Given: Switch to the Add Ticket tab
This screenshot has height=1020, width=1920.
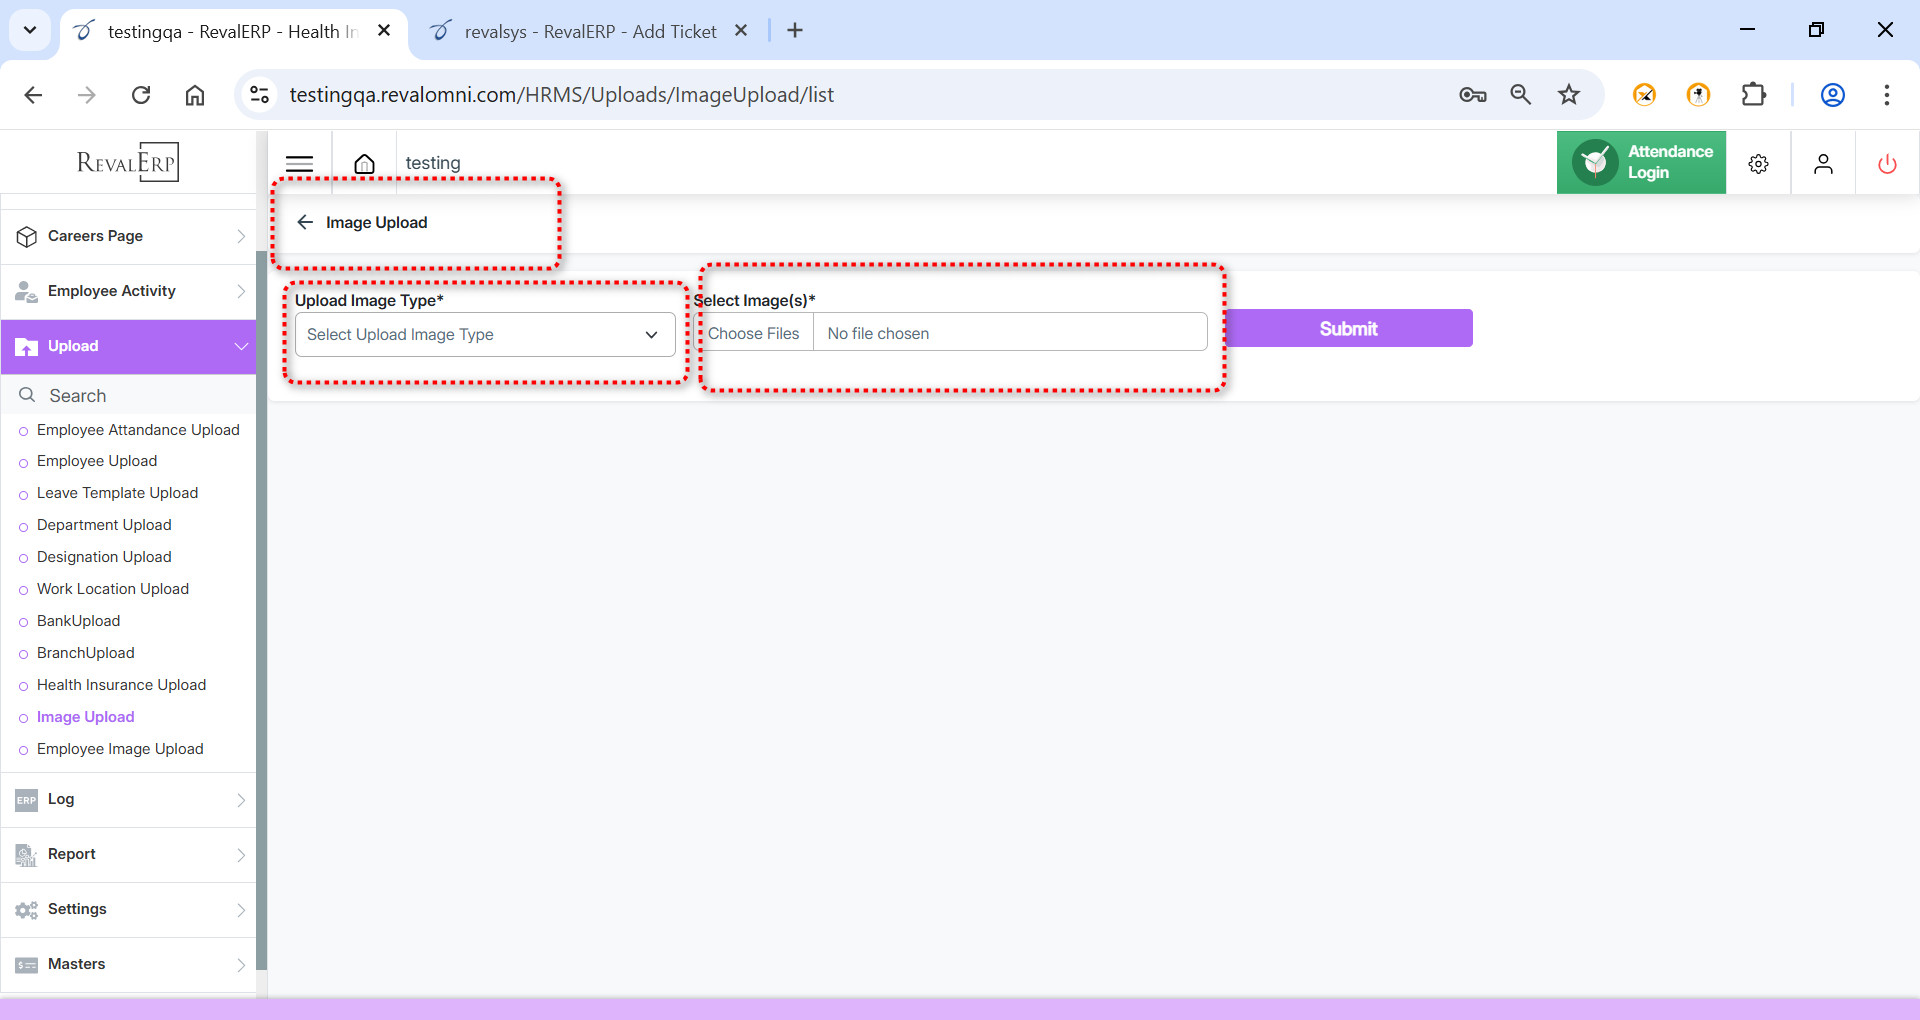Looking at the screenshot, I should [590, 31].
